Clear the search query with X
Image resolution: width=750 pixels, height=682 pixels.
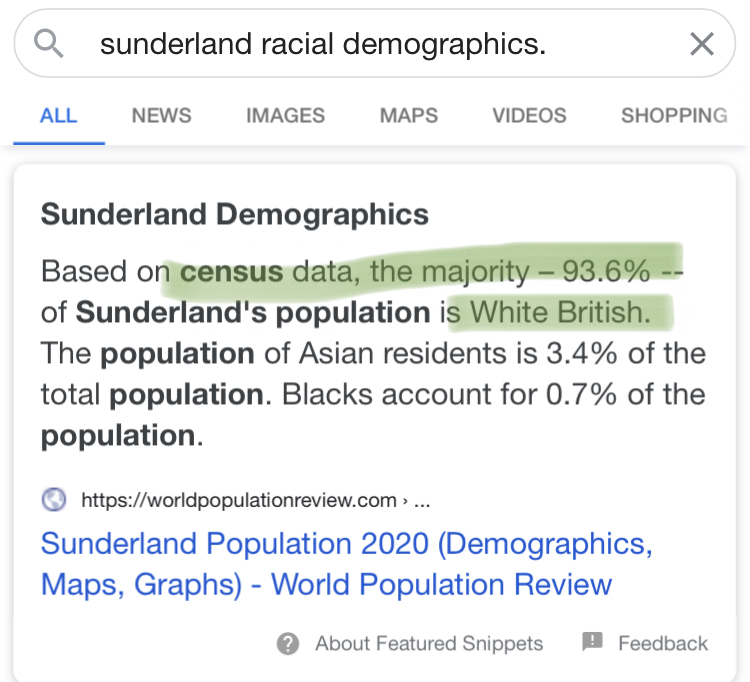[x=702, y=43]
